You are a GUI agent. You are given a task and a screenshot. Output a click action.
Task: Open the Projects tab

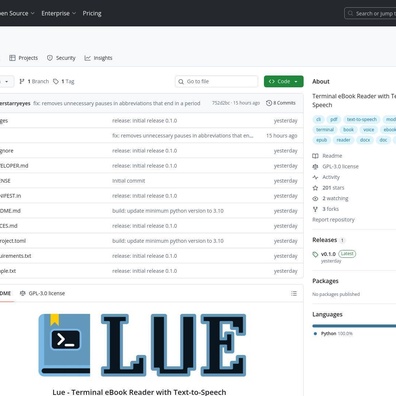tap(23, 58)
